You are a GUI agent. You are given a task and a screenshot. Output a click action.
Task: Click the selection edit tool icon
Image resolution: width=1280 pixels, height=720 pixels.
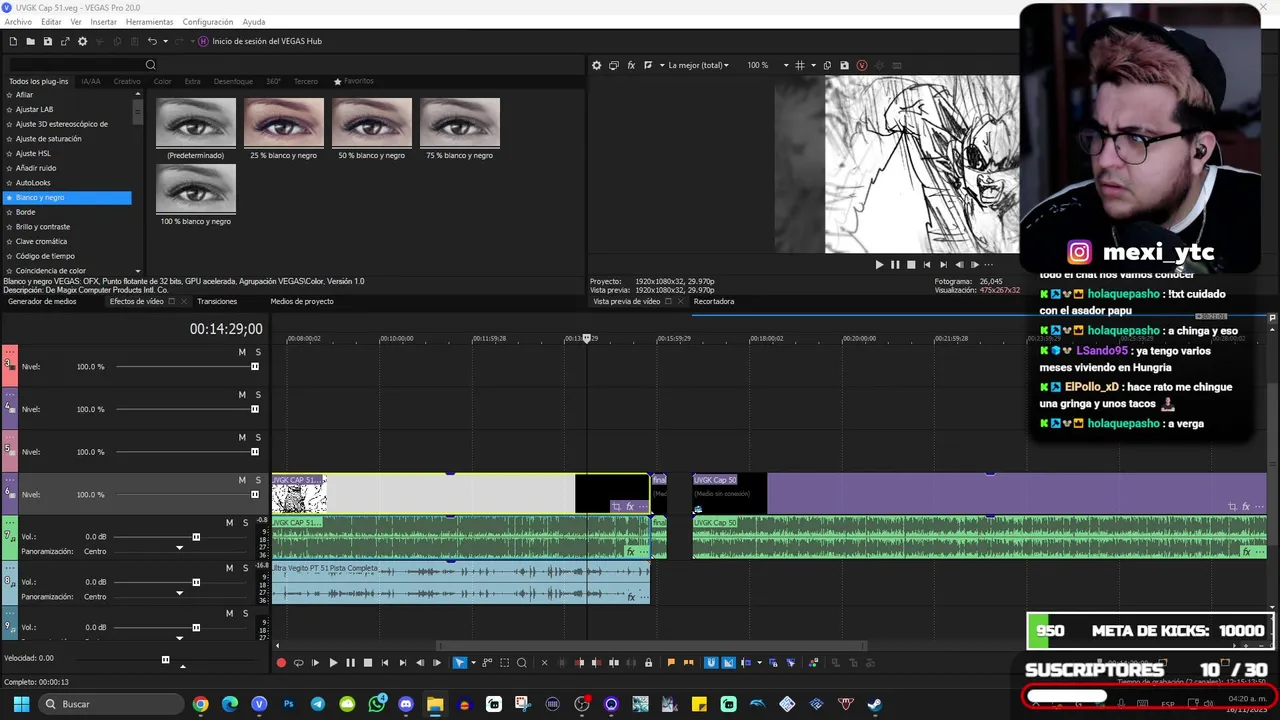point(505,662)
